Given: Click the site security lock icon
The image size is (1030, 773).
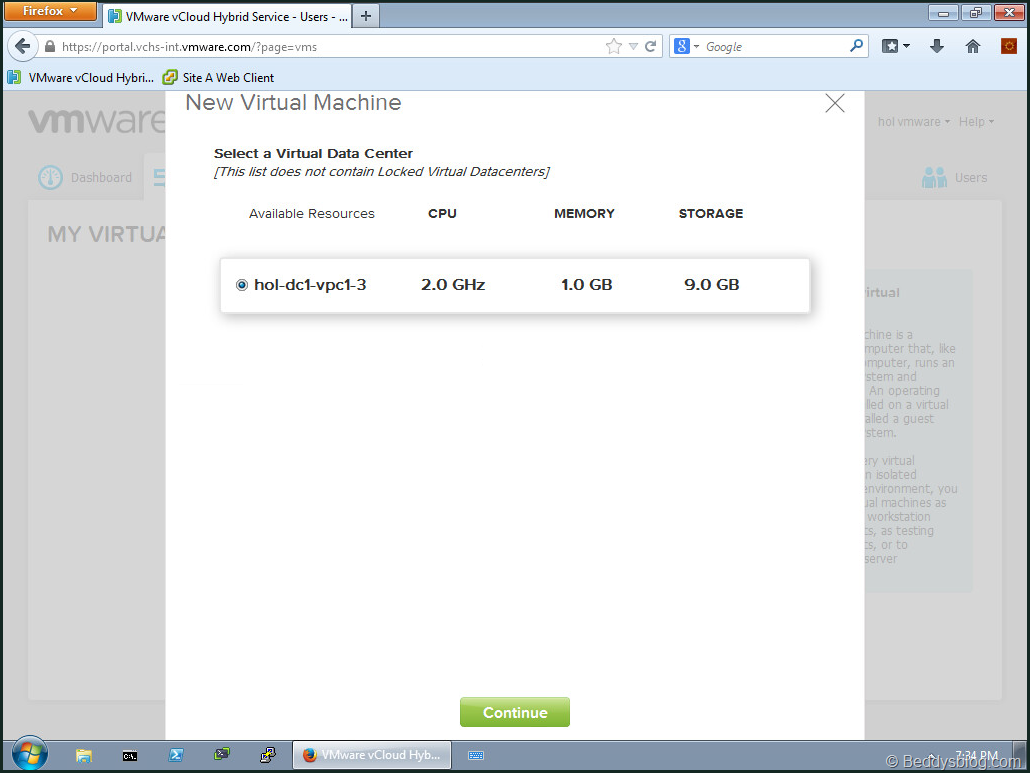Looking at the screenshot, I should point(50,47).
